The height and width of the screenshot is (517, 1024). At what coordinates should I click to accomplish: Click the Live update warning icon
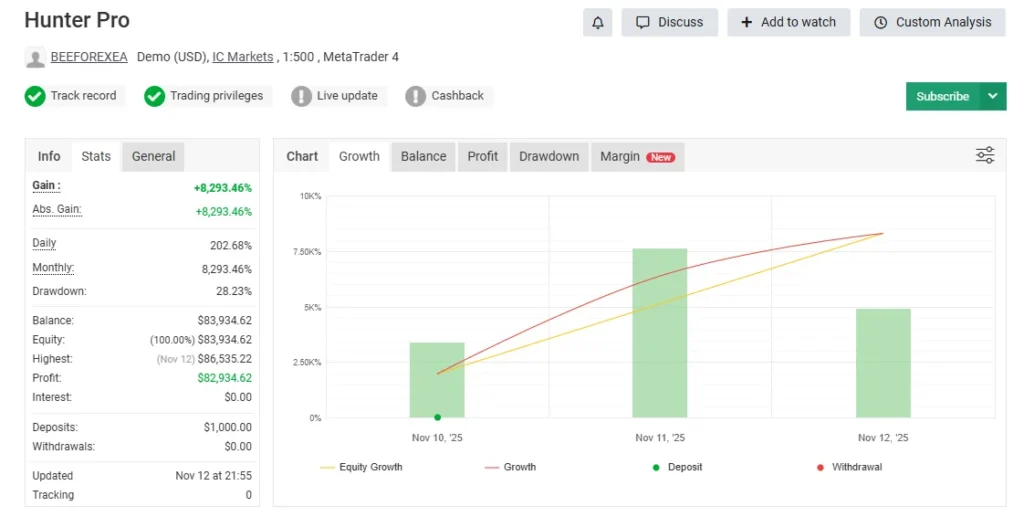pyautogui.click(x=301, y=96)
